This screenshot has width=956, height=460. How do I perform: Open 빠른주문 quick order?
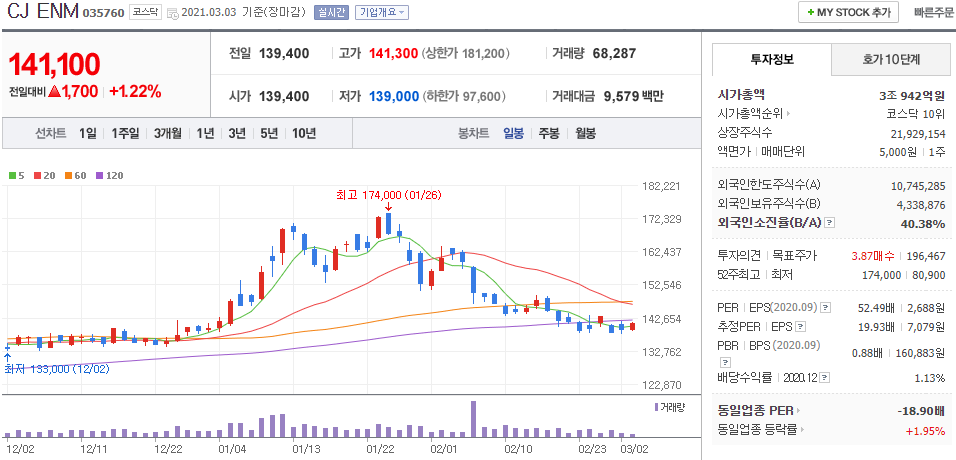click(933, 12)
